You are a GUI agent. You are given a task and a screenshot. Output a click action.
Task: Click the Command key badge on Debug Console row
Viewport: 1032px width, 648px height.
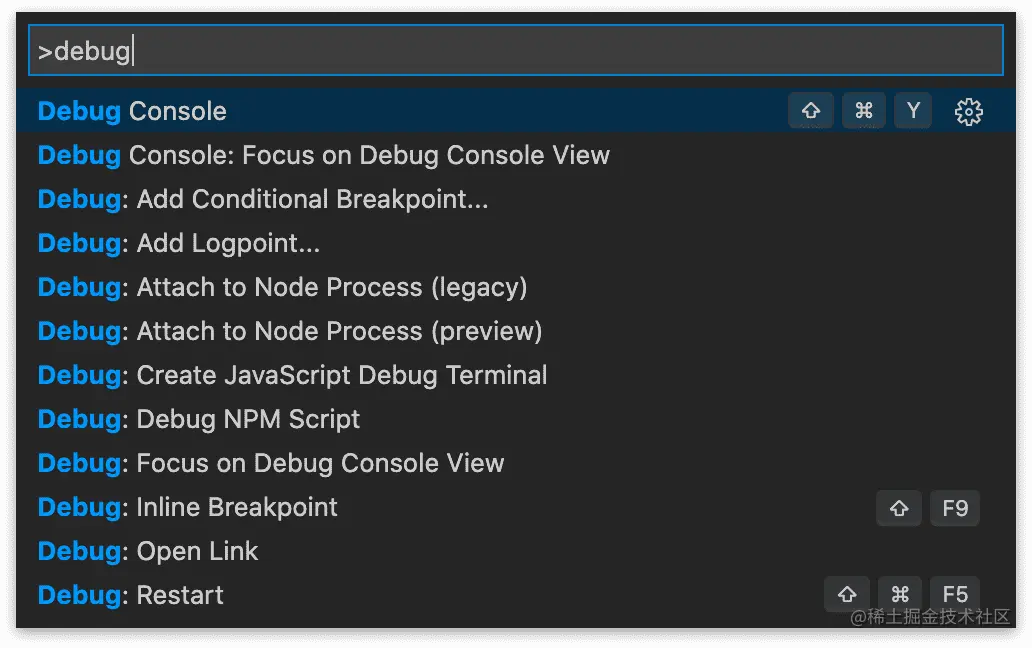tap(864, 111)
